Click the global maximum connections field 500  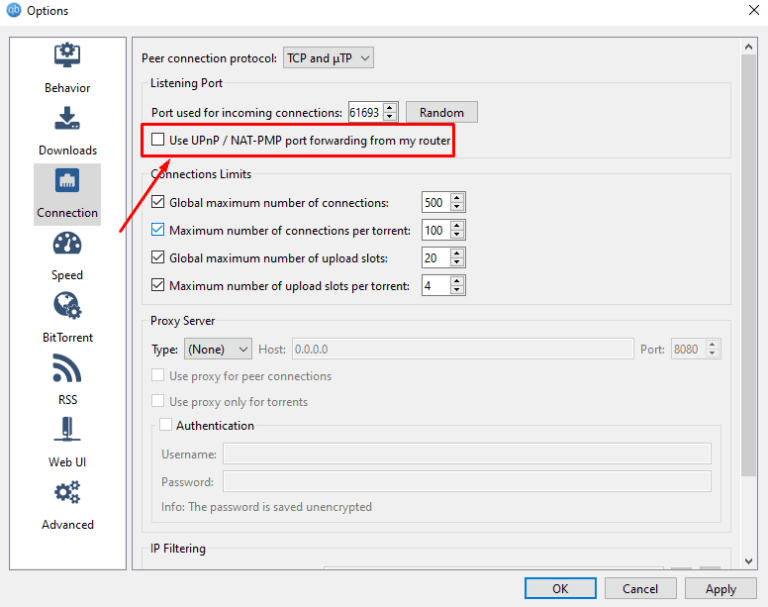436,202
